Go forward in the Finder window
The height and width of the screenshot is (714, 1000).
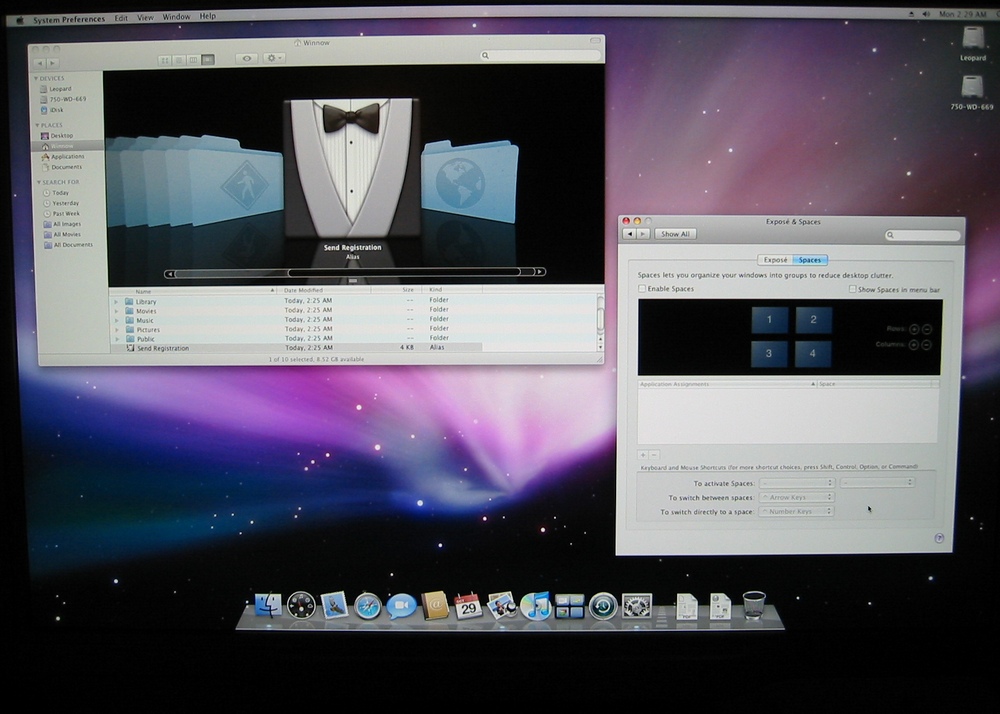pos(53,63)
